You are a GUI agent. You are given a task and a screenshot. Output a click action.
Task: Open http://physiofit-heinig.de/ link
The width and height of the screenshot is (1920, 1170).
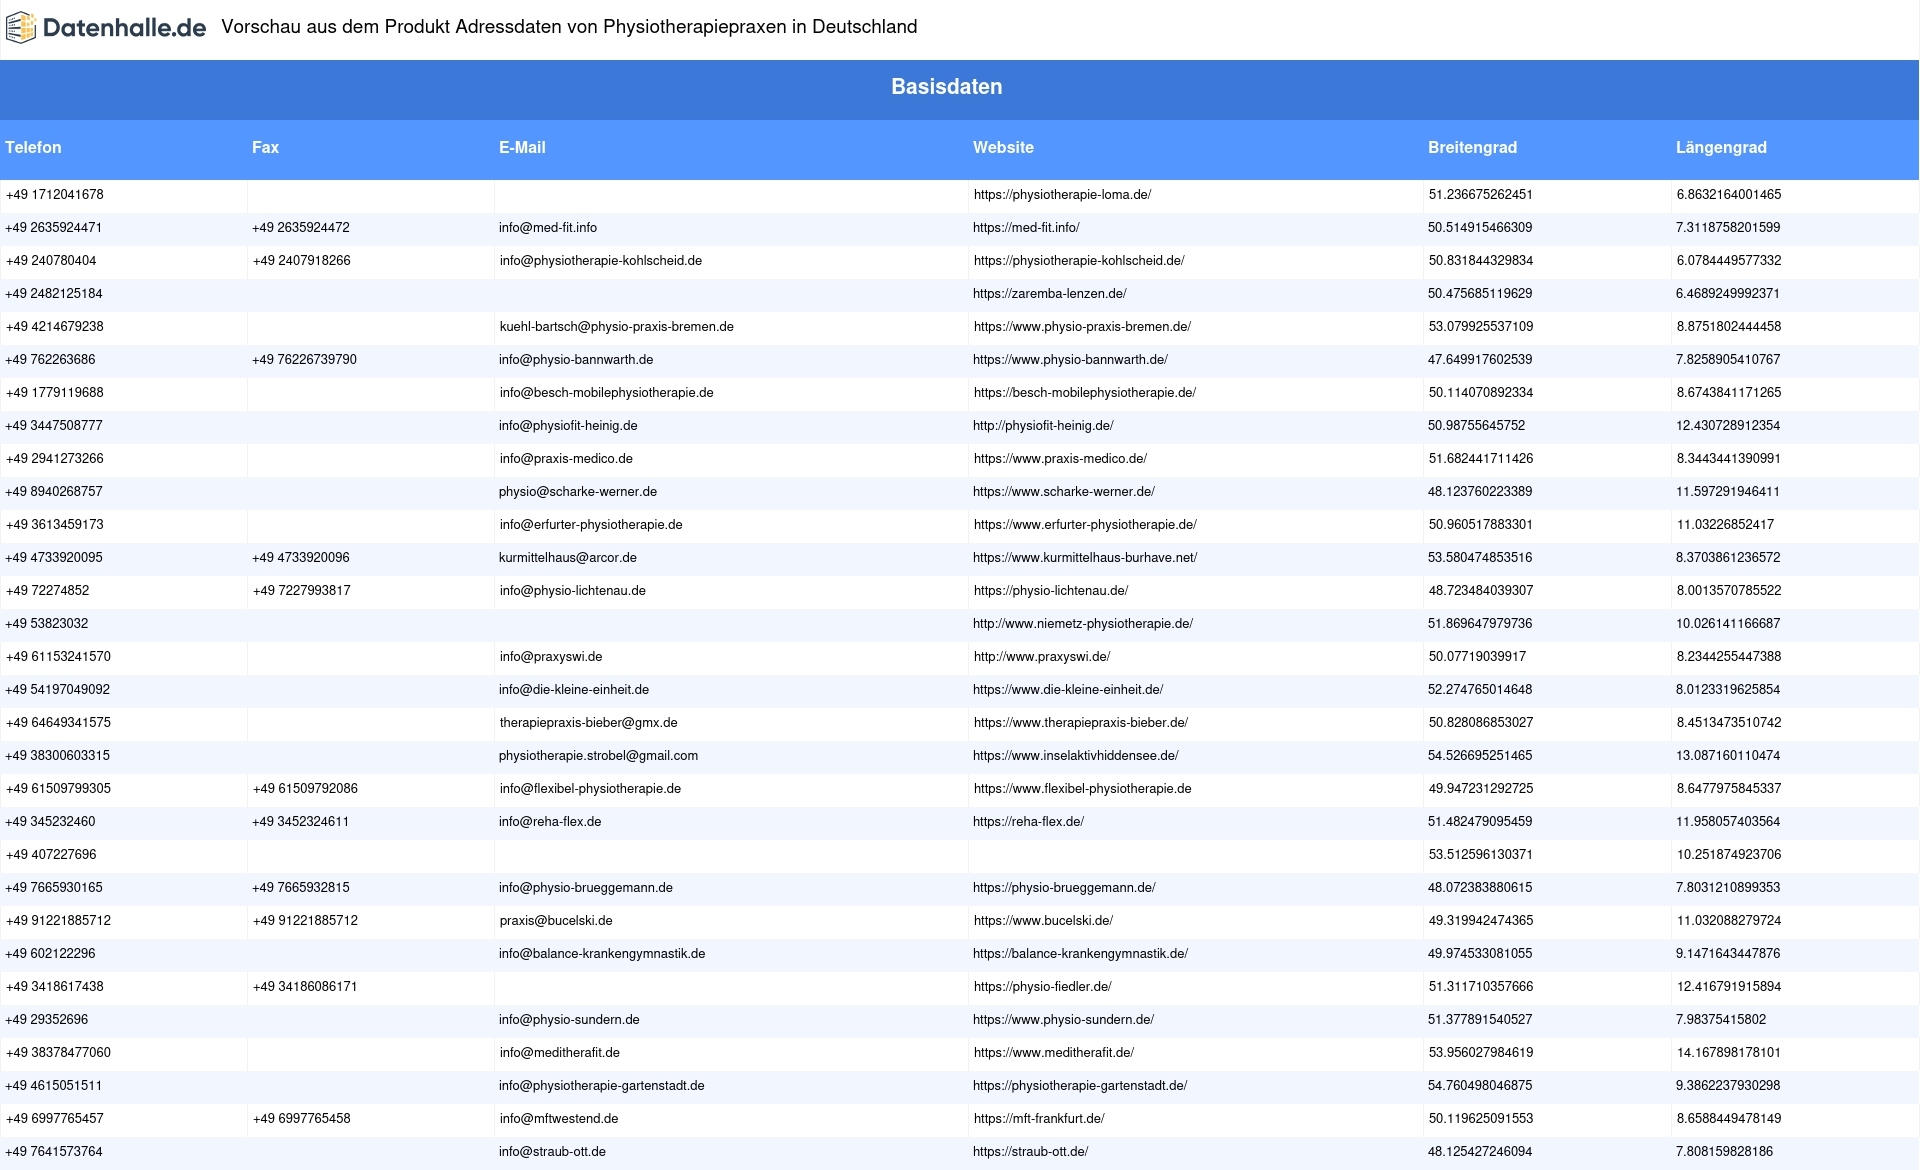click(x=1043, y=426)
